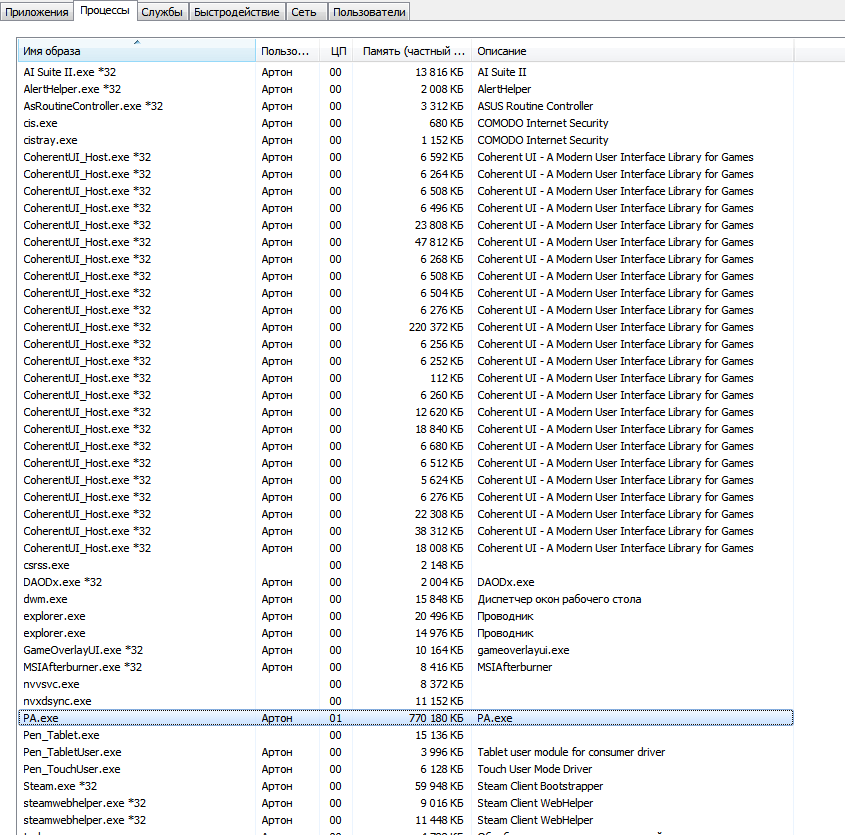Select the MSIAfterburner.exe process
This screenshot has width=845, height=835.
point(82,667)
